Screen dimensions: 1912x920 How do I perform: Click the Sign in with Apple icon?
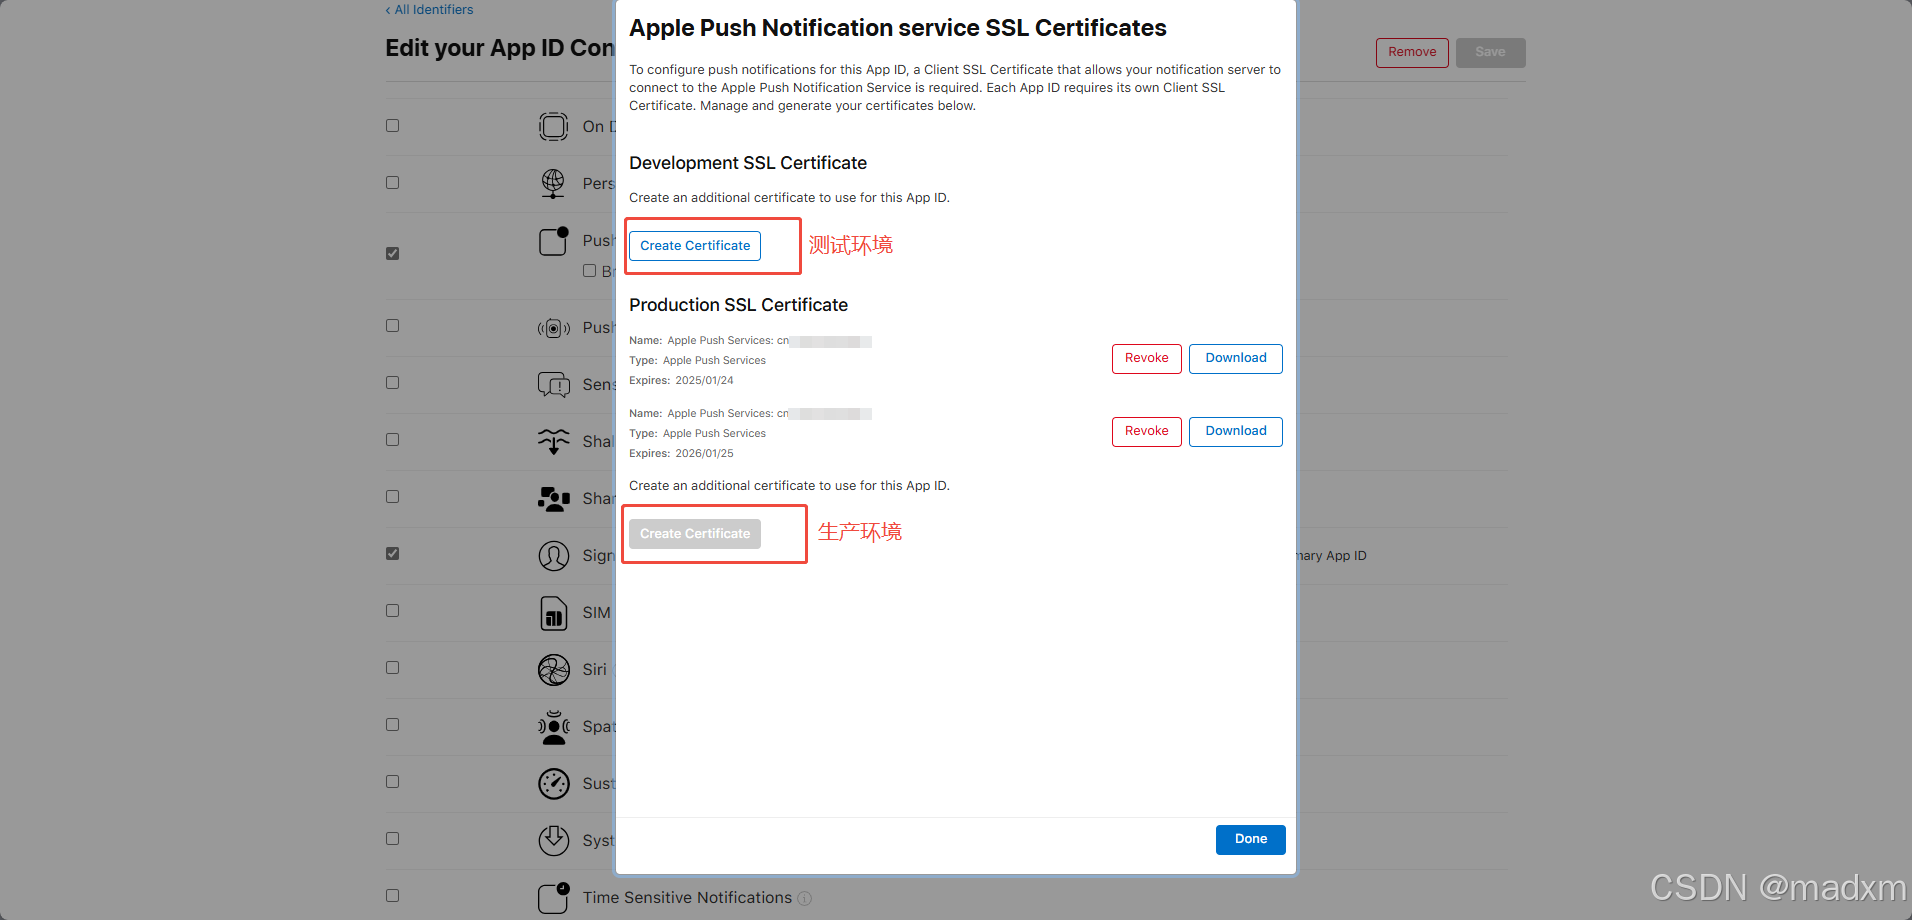coord(554,556)
